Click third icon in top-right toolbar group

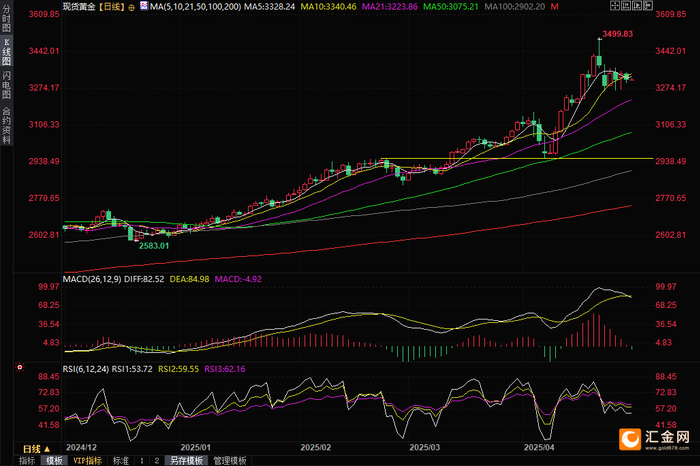tap(637, 5)
